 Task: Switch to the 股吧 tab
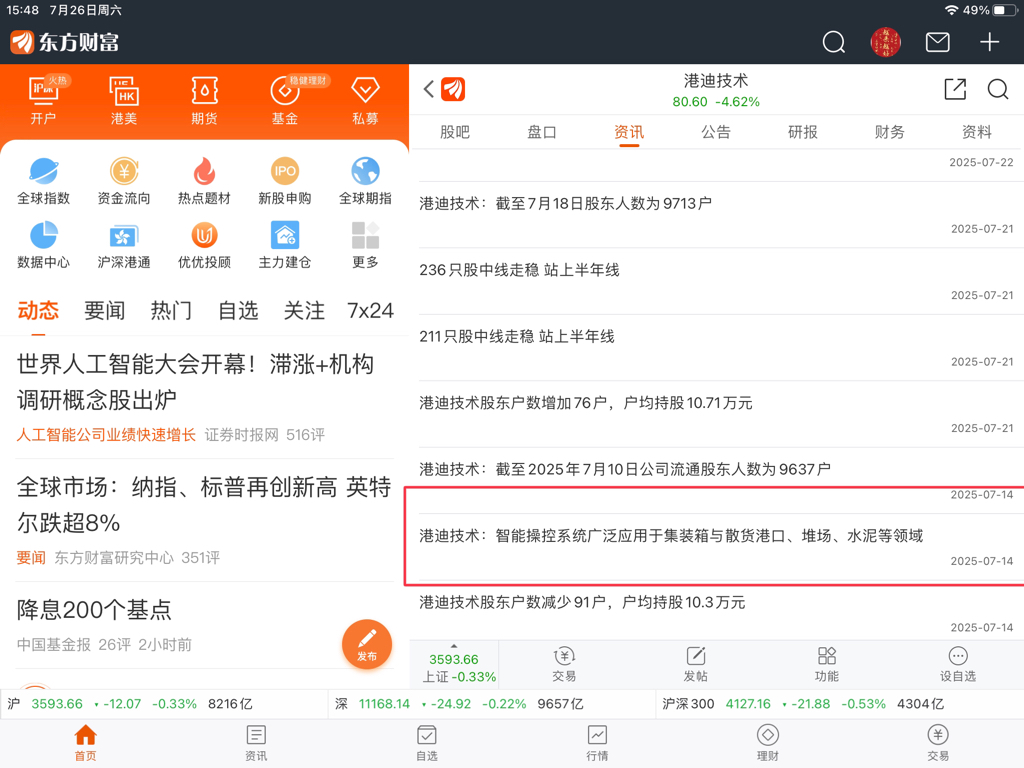[455, 132]
